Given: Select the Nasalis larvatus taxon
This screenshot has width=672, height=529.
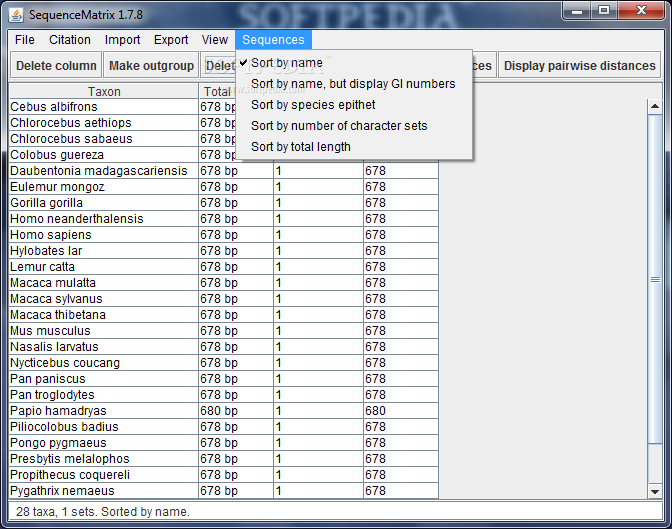Looking at the screenshot, I should coord(103,347).
